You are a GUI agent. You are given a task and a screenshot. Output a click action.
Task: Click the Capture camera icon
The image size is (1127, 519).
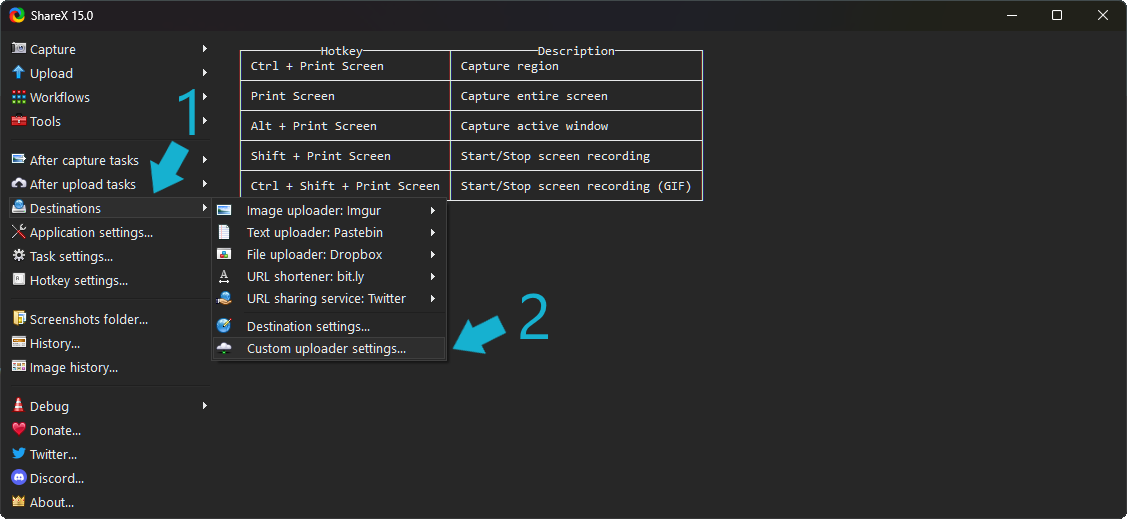click(x=19, y=49)
